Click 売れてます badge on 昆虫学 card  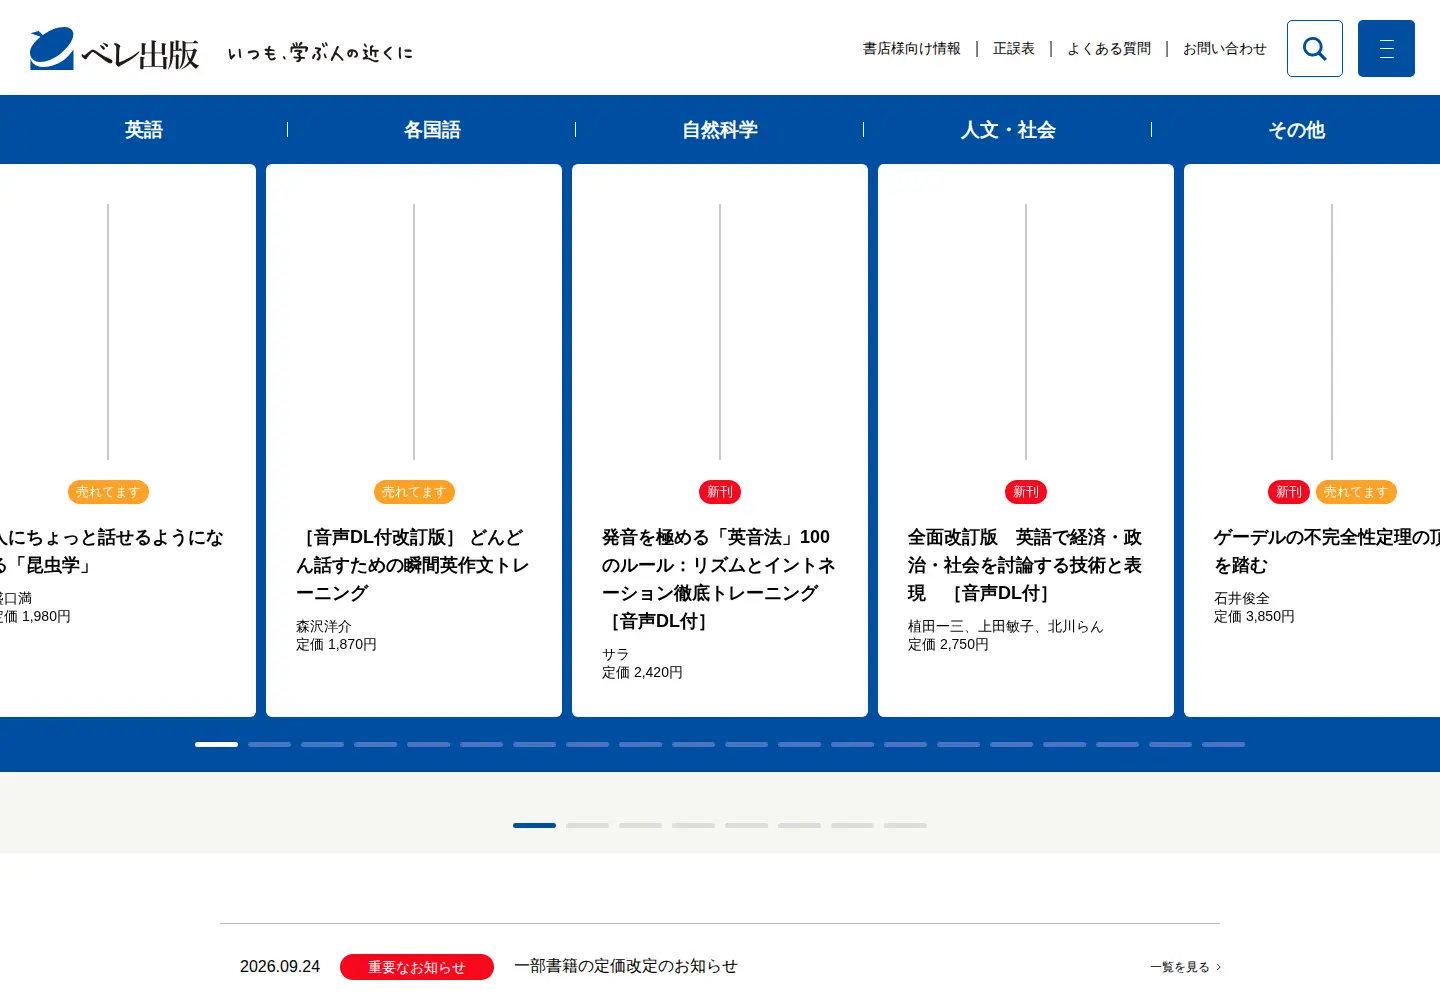point(108,492)
